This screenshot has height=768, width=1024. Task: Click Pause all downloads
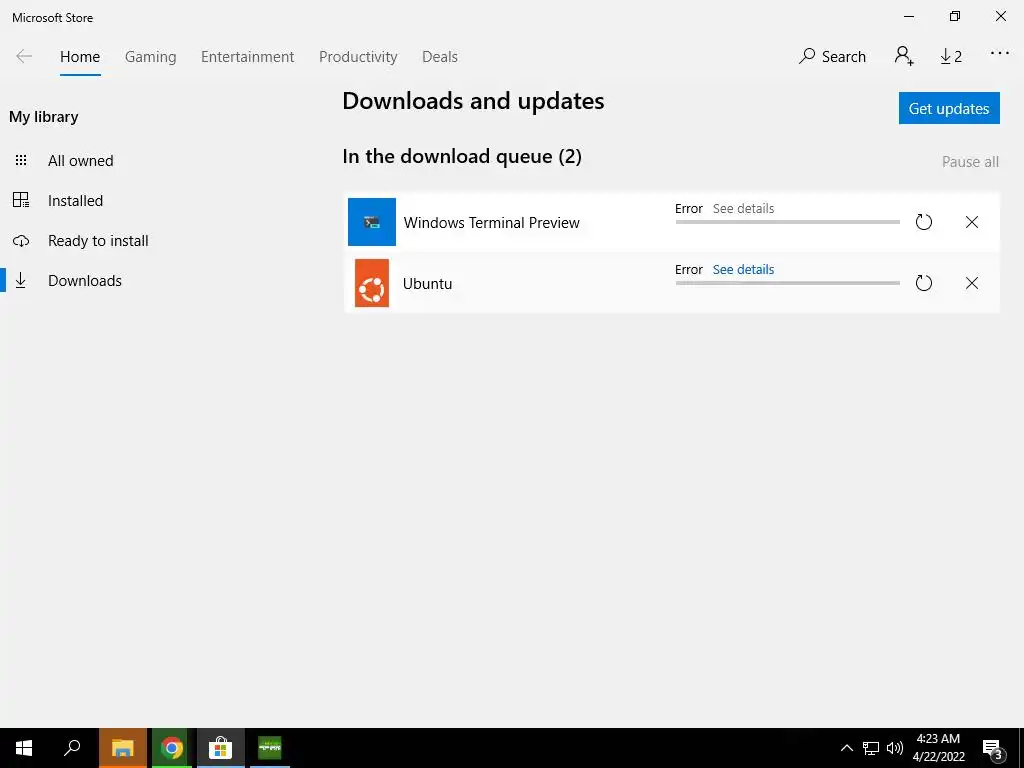coord(970,162)
